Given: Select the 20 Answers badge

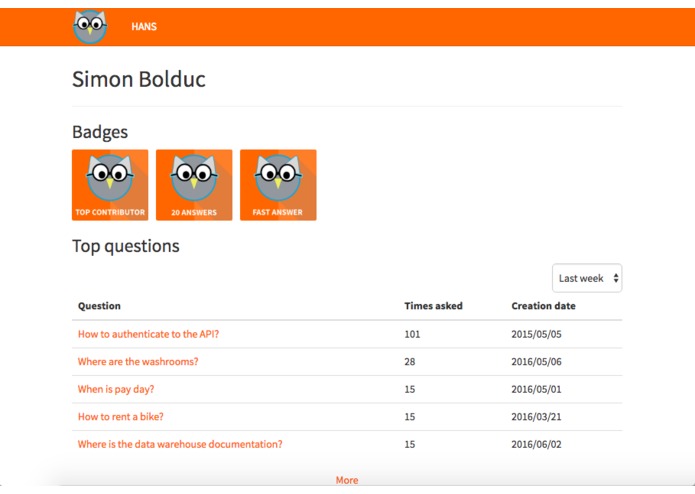Looking at the screenshot, I should pyautogui.click(x=194, y=185).
